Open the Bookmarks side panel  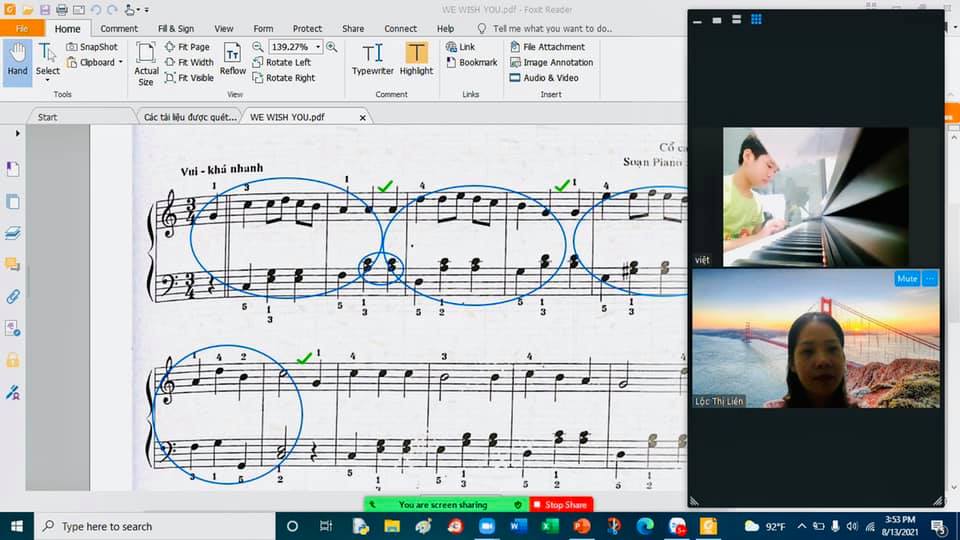click(x=13, y=169)
